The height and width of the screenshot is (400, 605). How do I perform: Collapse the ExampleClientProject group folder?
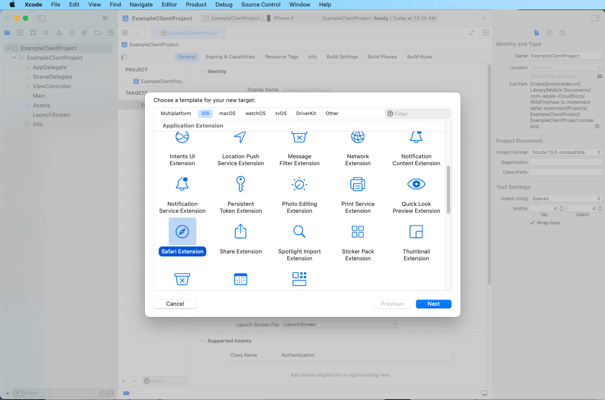click(14, 57)
